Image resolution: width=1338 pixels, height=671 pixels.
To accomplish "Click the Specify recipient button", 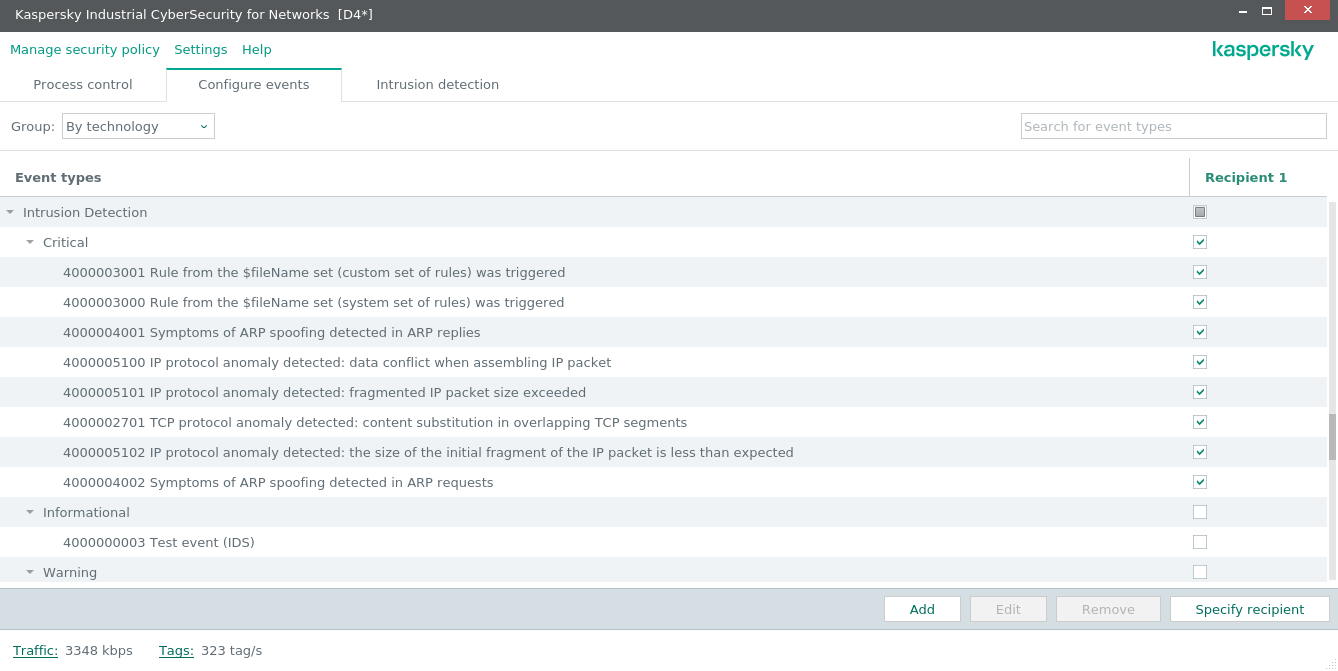I will pos(1249,609).
